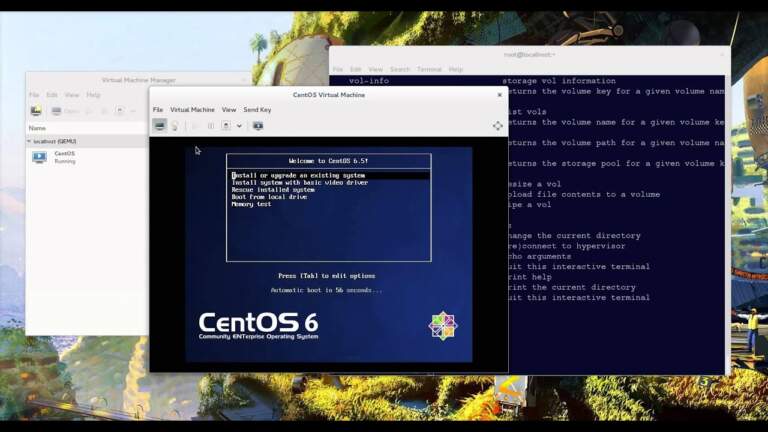
Task: Toggle fullscreen view of the VM console
Action: 497,126
